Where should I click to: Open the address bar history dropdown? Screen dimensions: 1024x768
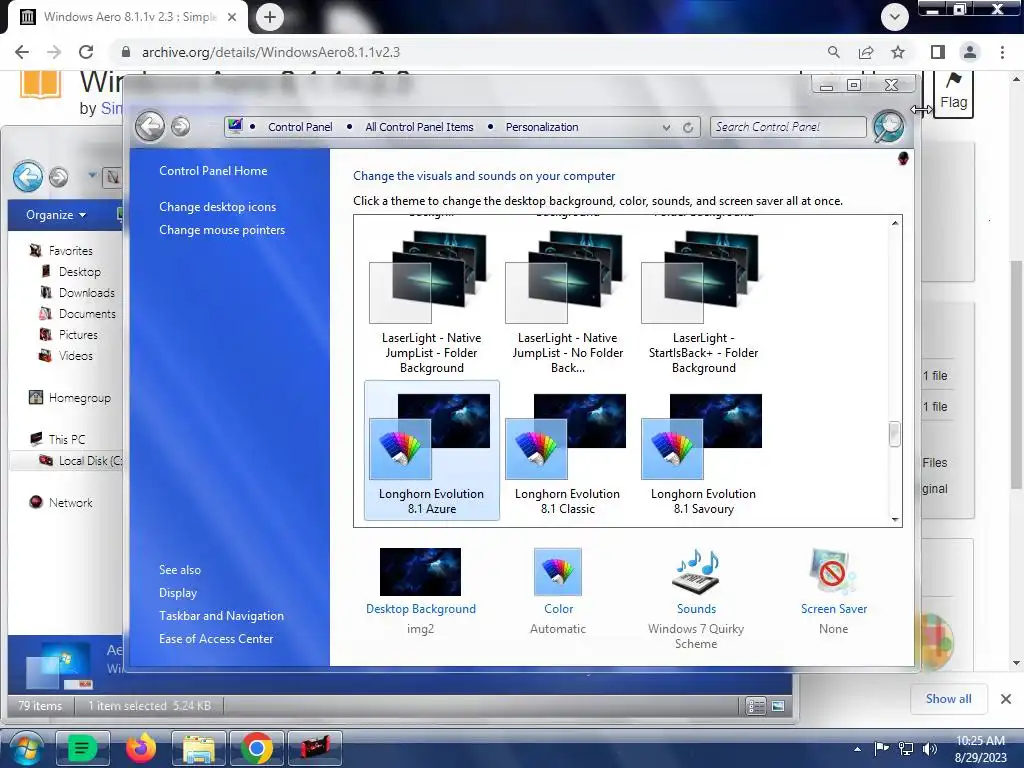point(666,127)
